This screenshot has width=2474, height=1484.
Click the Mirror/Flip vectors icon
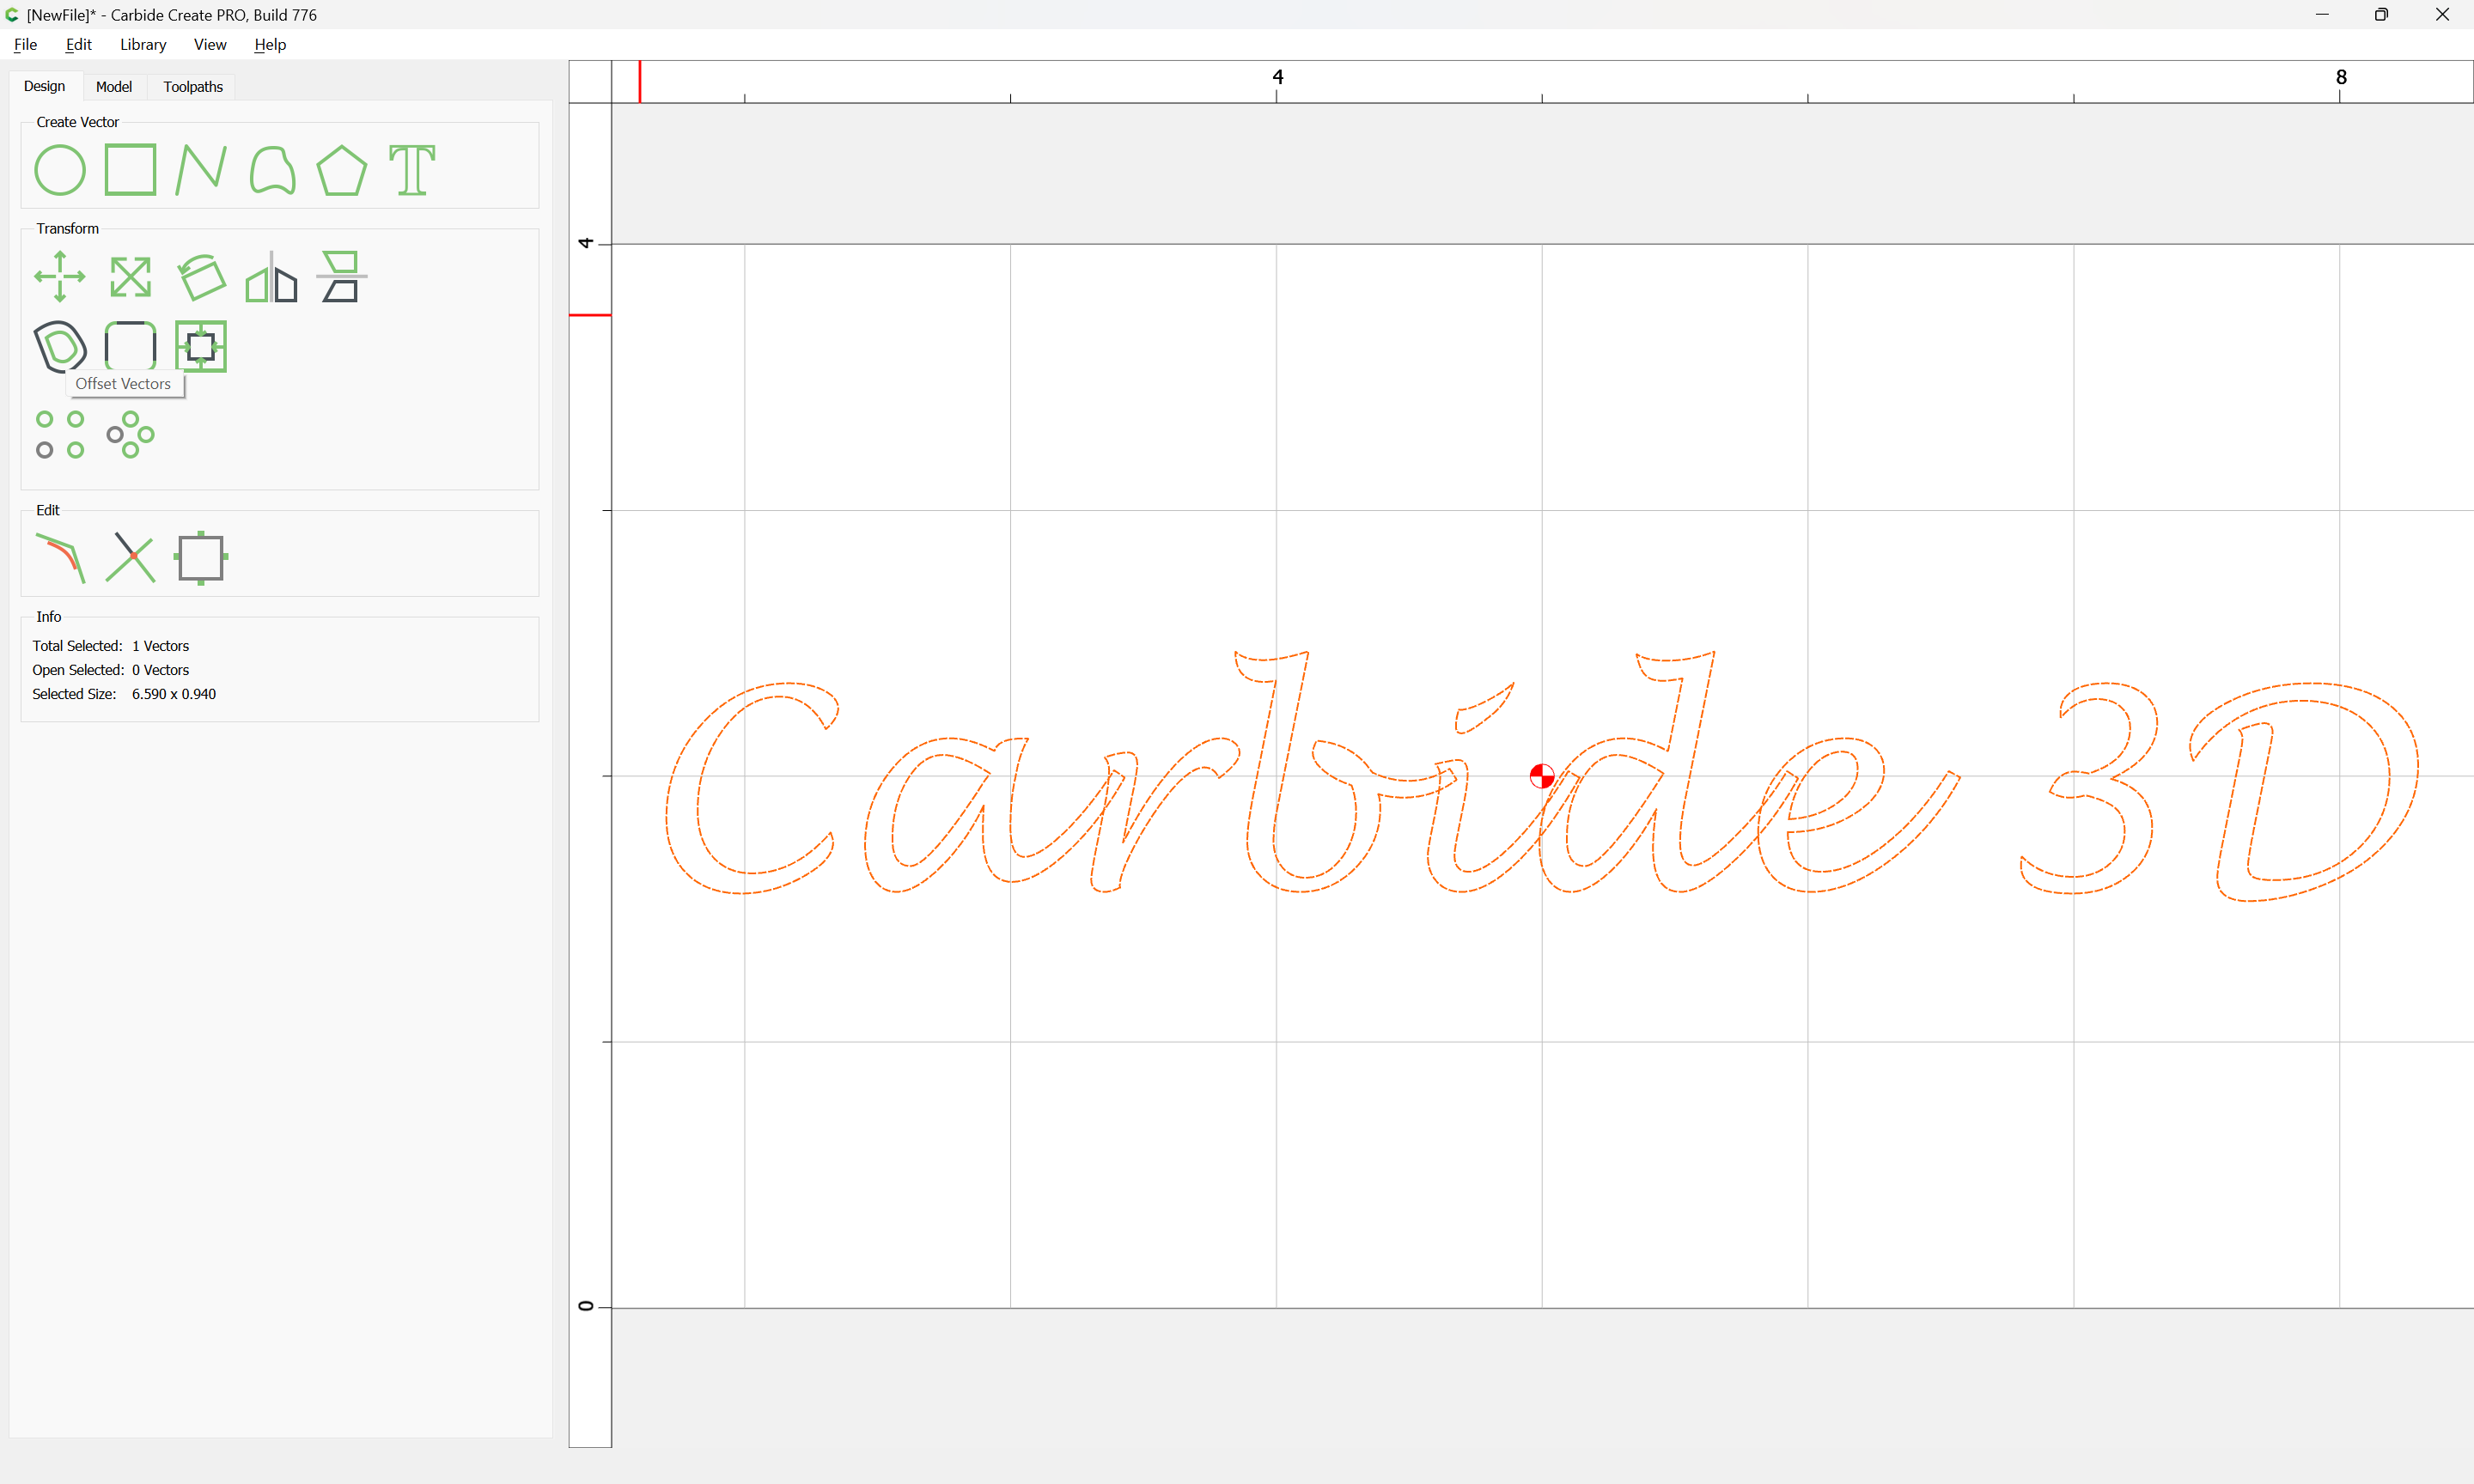click(271, 277)
